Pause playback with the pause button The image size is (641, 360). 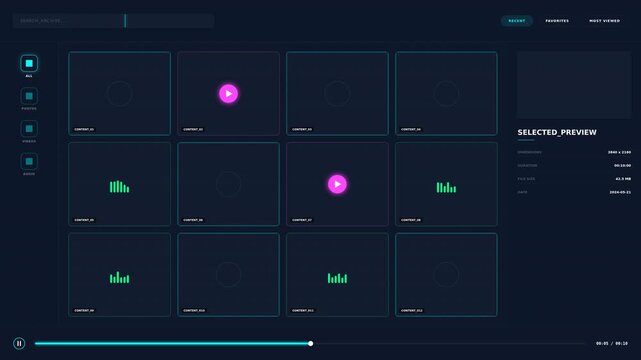pos(19,344)
